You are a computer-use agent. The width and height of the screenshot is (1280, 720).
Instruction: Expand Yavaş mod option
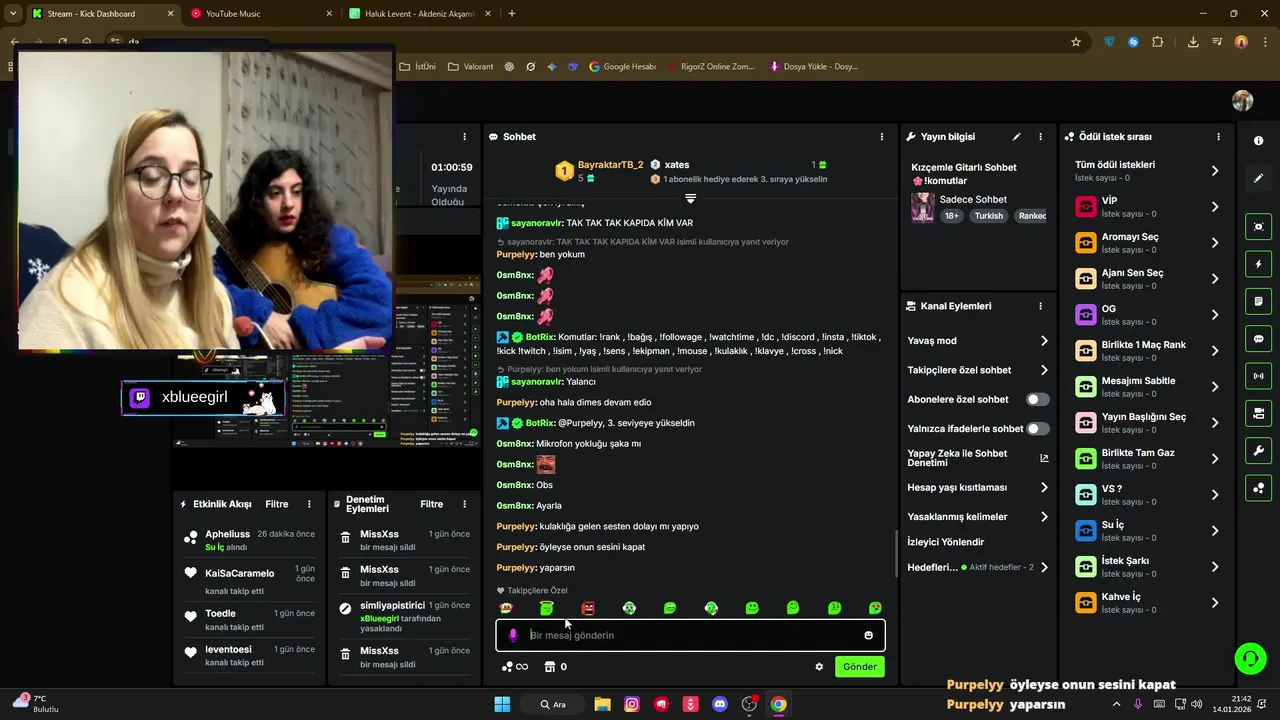[x=976, y=341]
